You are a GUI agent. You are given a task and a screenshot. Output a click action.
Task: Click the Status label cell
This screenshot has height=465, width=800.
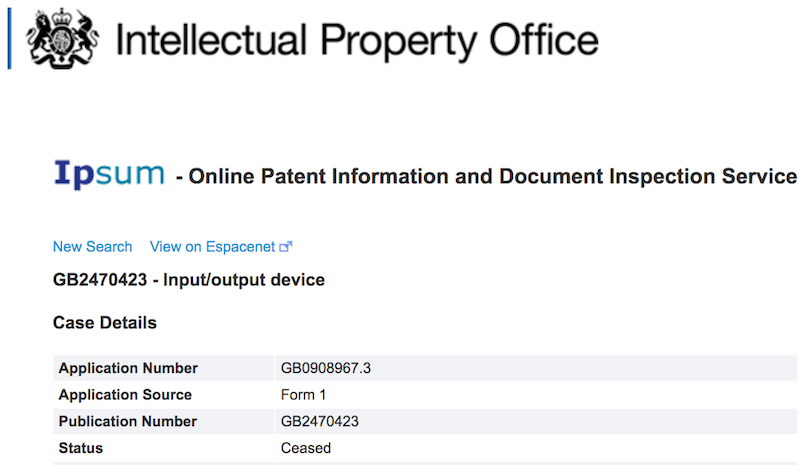(x=163, y=448)
